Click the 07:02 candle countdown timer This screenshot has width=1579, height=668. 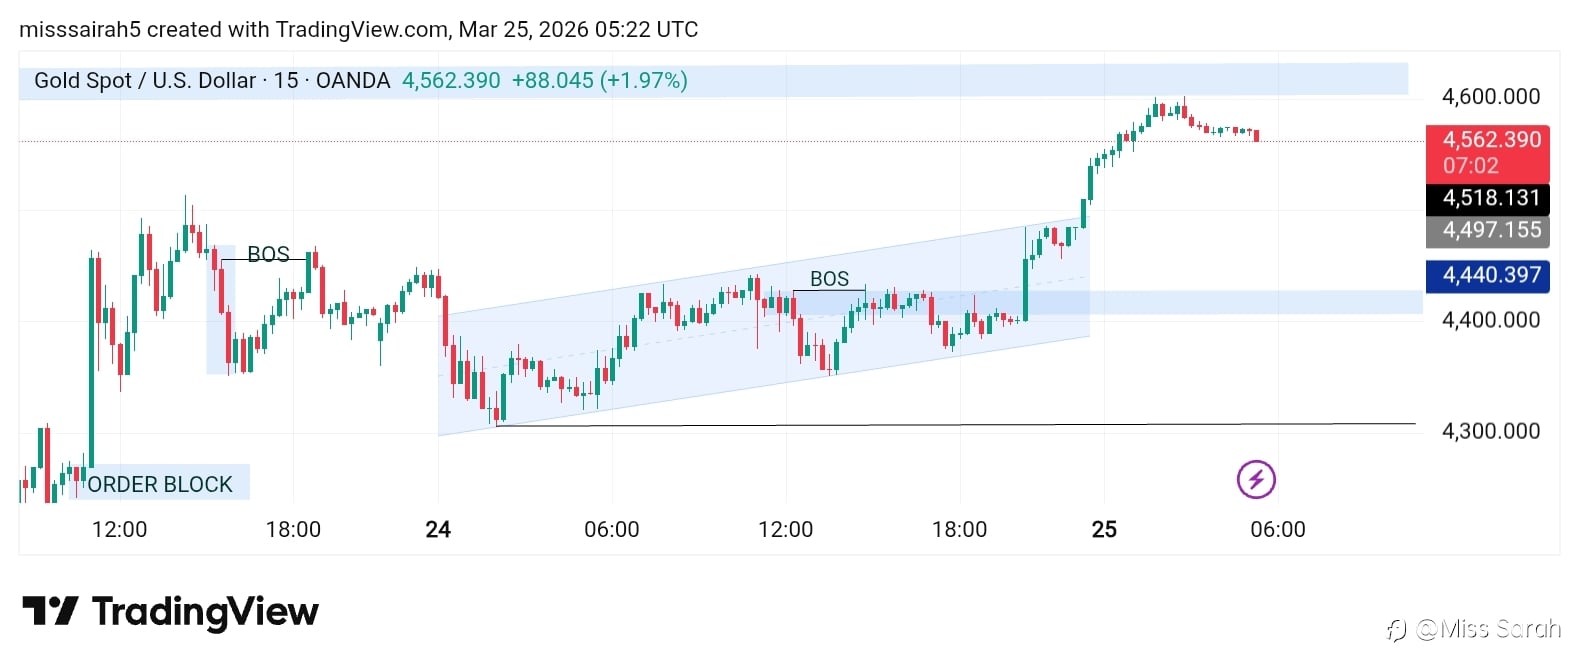click(x=1470, y=166)
